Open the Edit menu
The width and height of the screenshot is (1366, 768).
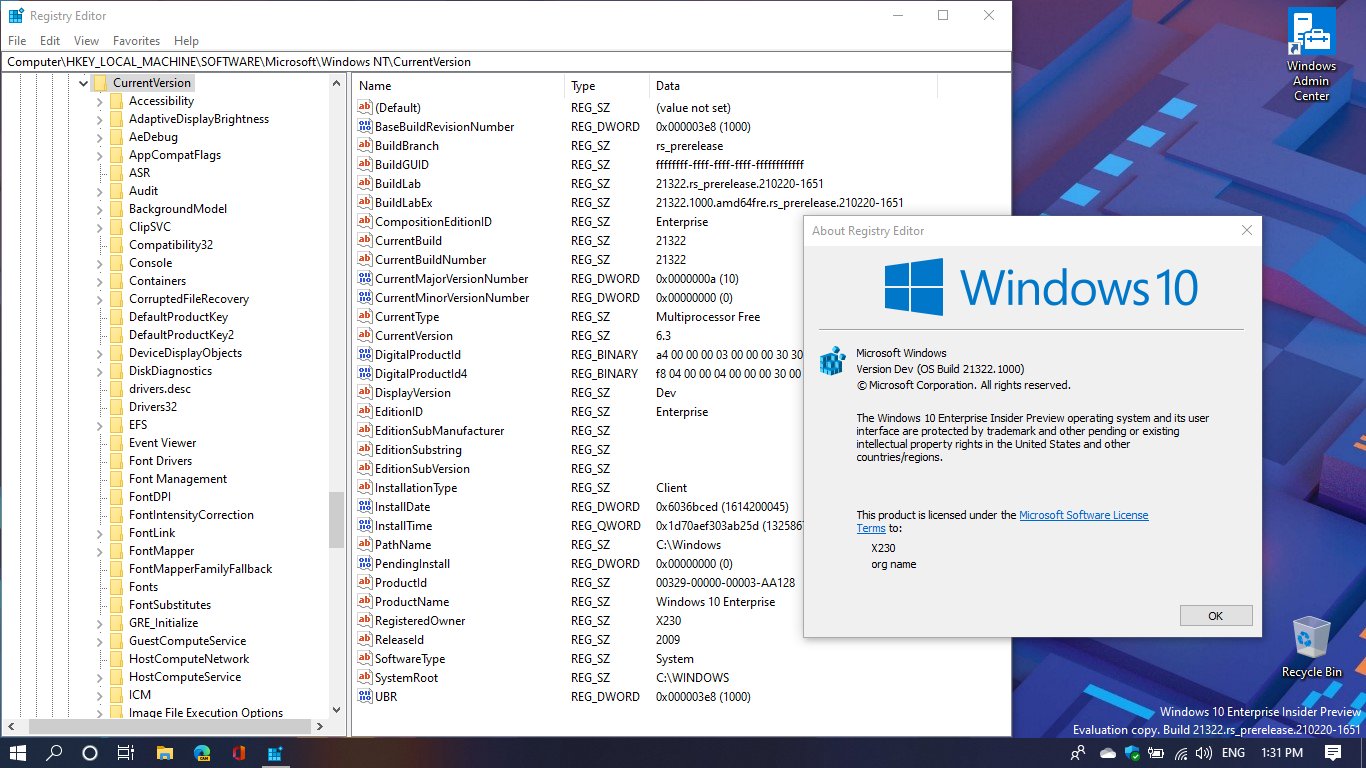(50, 41)
